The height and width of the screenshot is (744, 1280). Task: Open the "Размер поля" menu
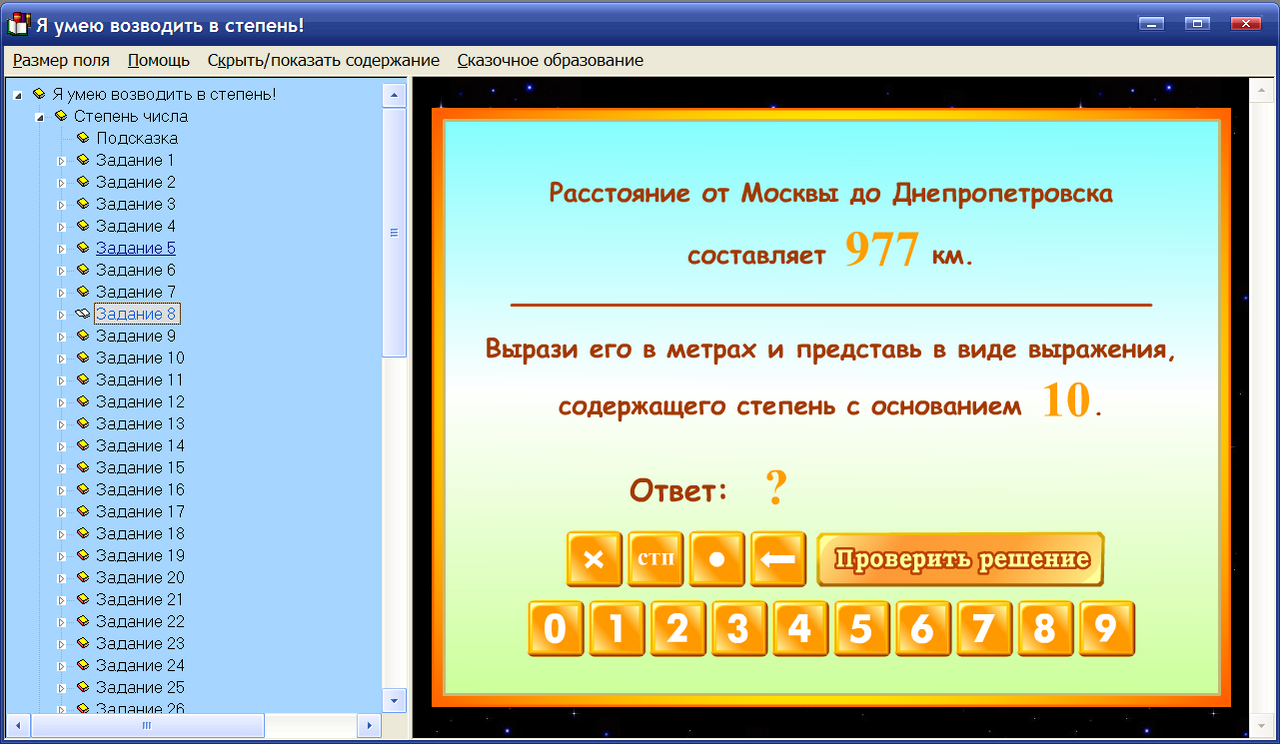click(60, 60)
